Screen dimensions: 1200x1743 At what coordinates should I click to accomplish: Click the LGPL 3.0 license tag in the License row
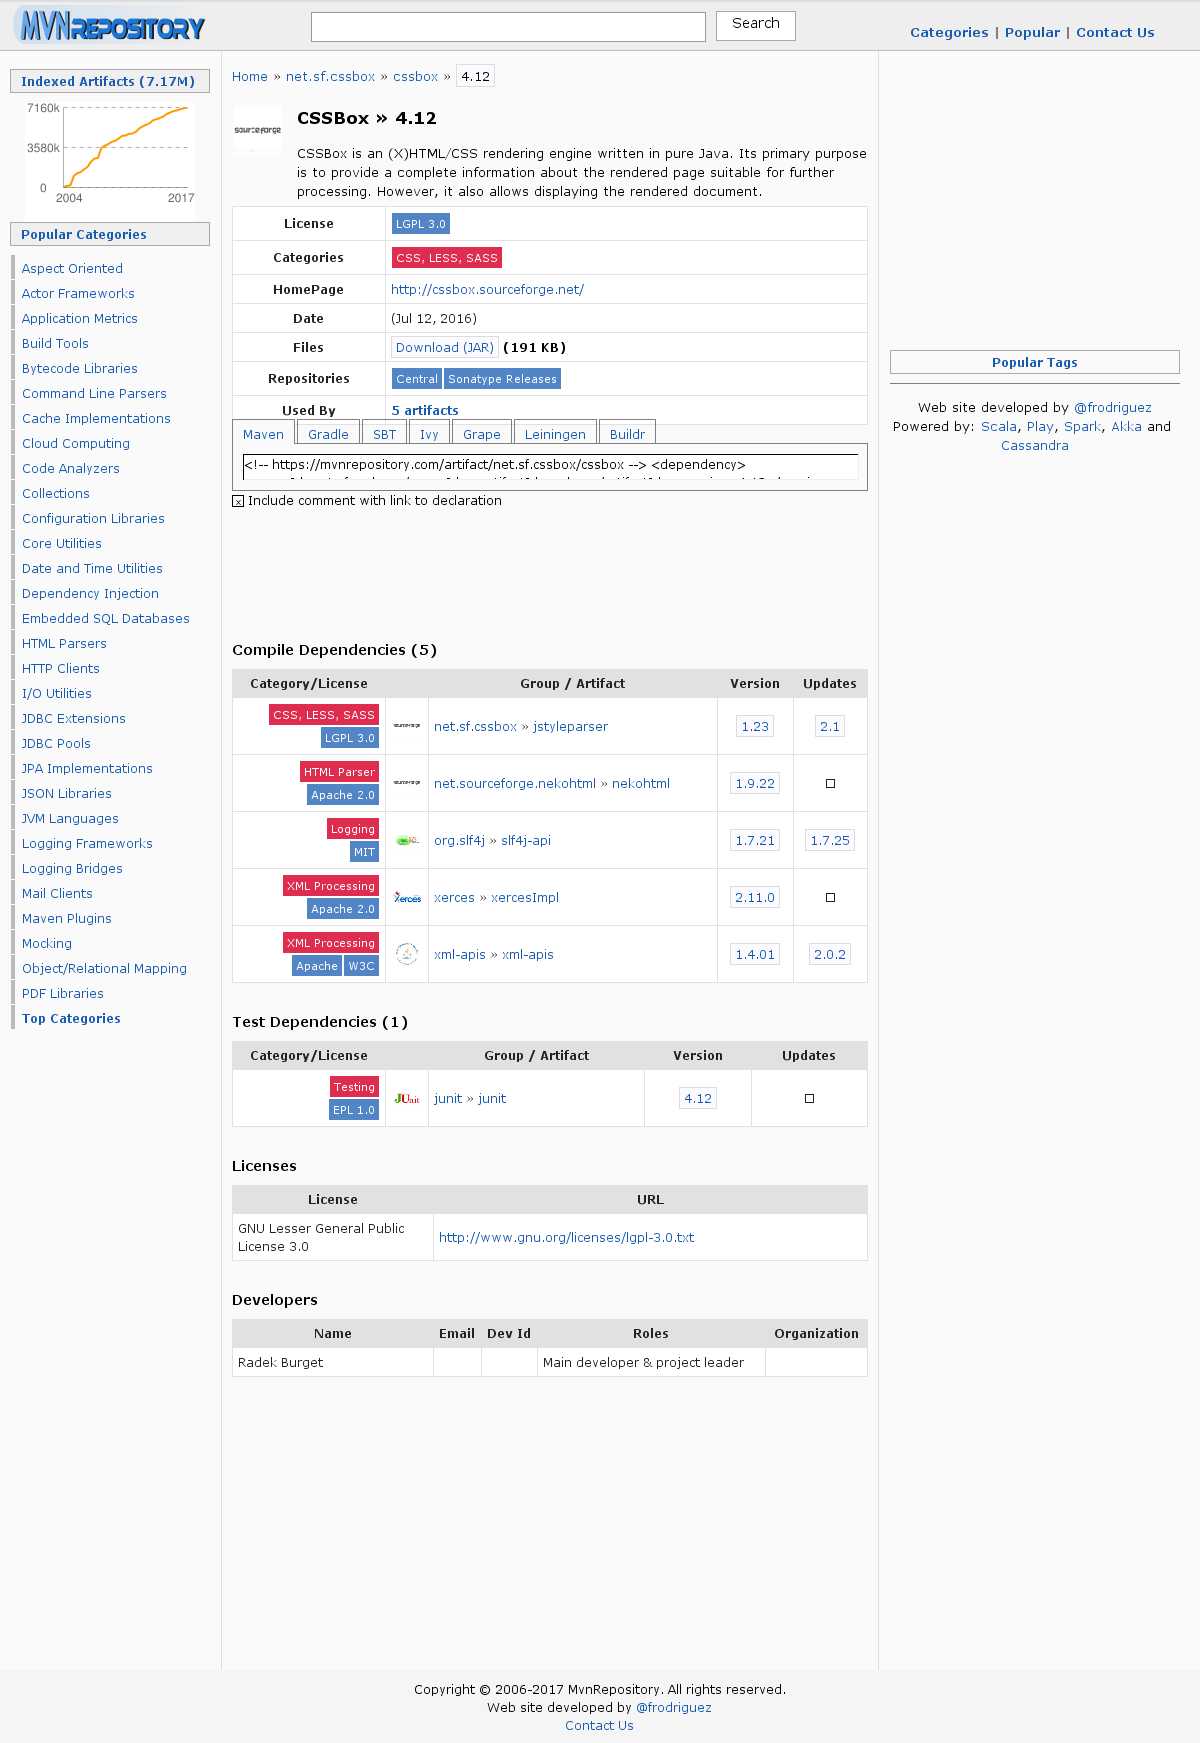[x=421, y=224]
